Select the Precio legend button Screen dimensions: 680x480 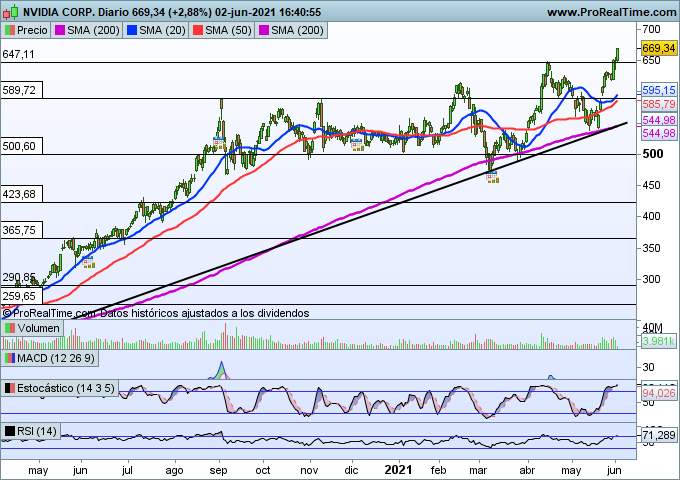click(26, 30)
